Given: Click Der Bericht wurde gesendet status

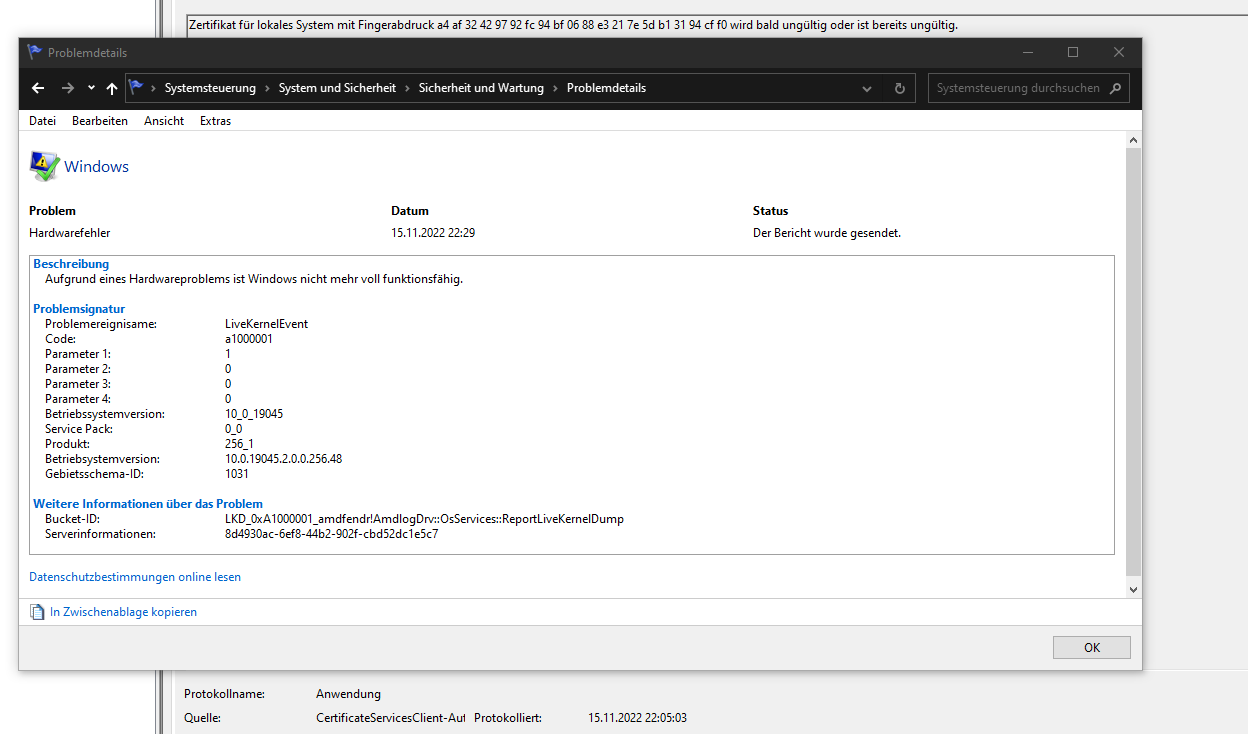Looking at the screenshot, I should point(827,233).
